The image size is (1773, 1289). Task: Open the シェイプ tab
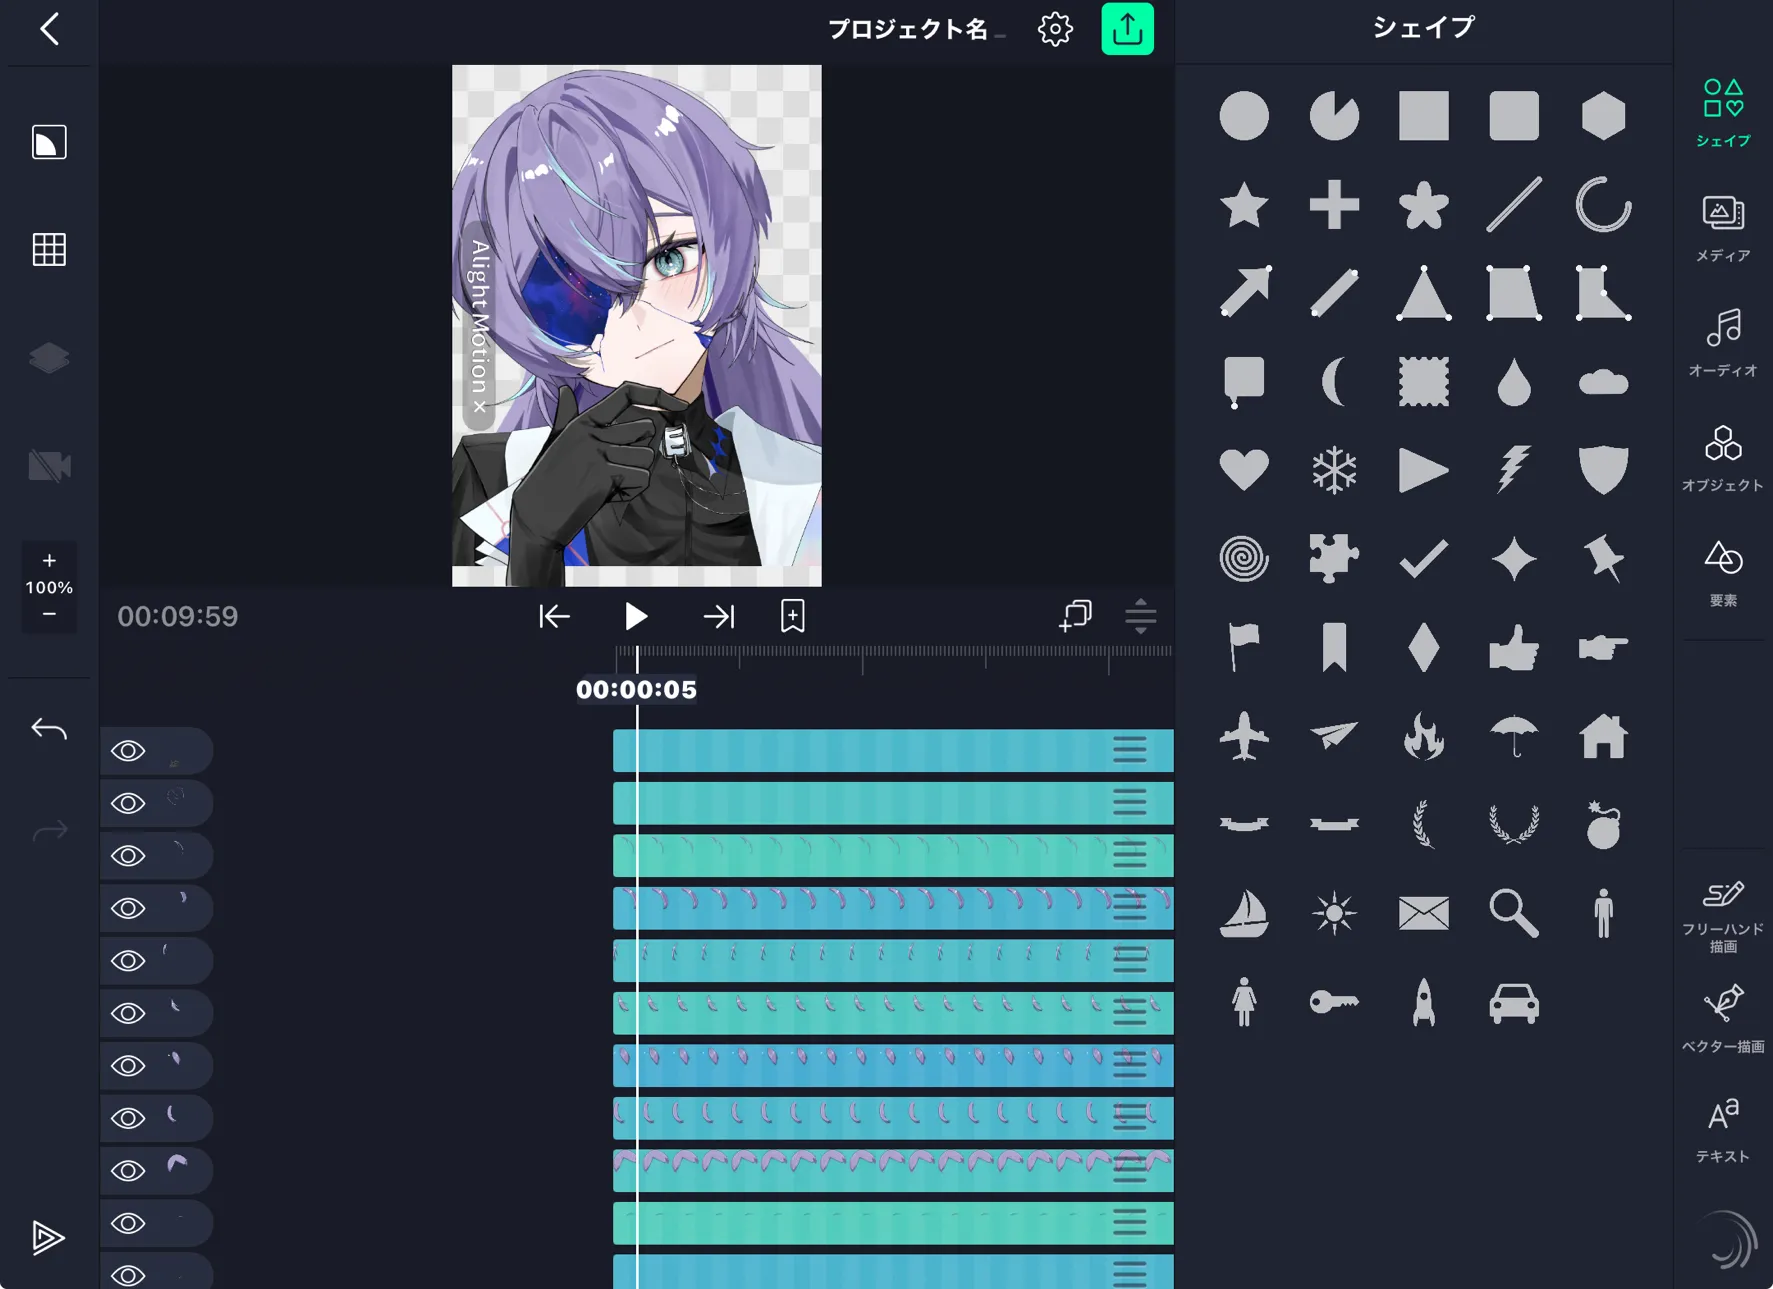[x=1723, y=113]
